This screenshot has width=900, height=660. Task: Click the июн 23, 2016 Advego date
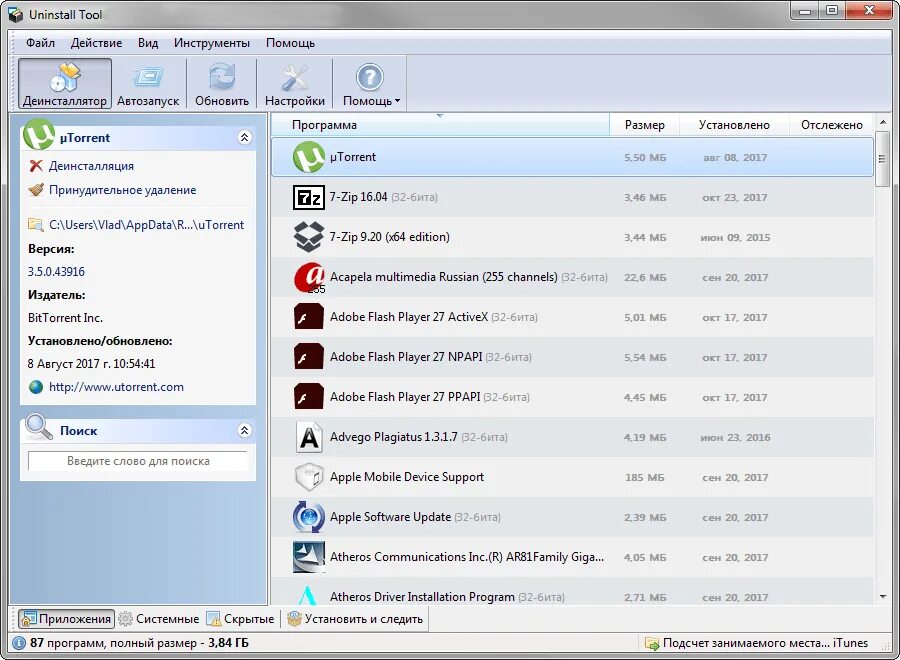(x=735, y=437)
